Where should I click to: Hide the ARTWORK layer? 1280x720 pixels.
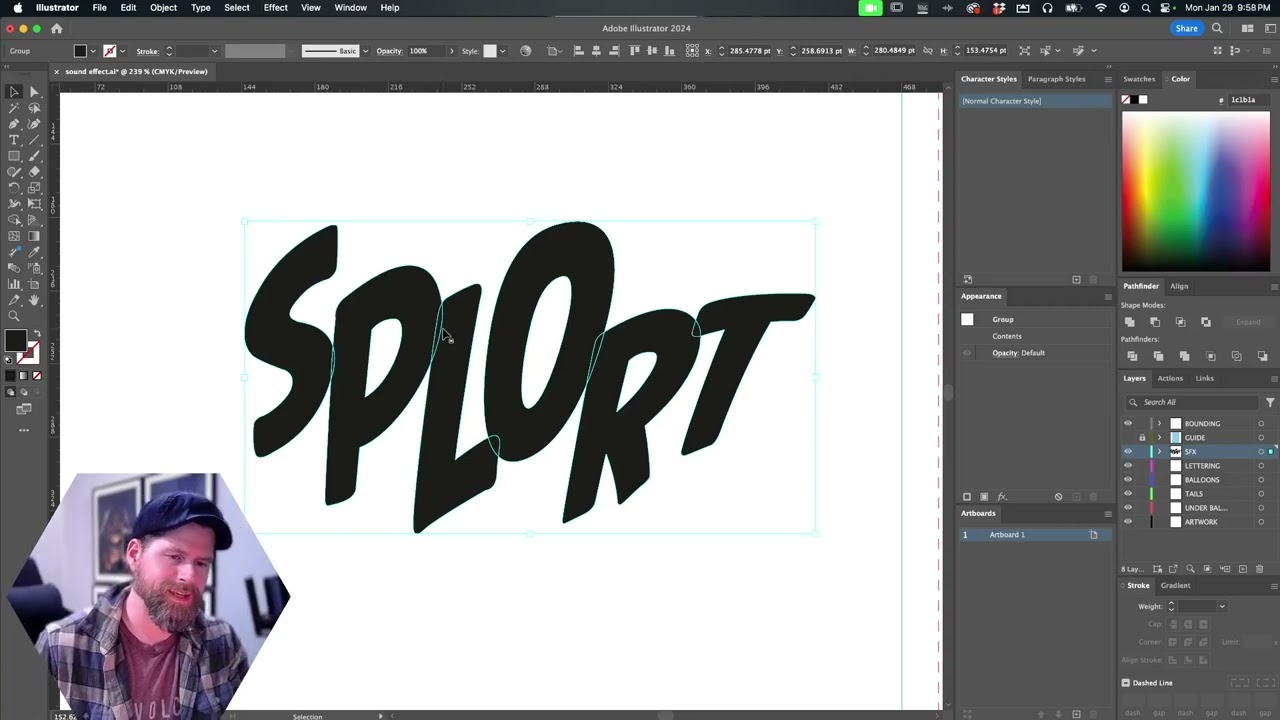1128,522
